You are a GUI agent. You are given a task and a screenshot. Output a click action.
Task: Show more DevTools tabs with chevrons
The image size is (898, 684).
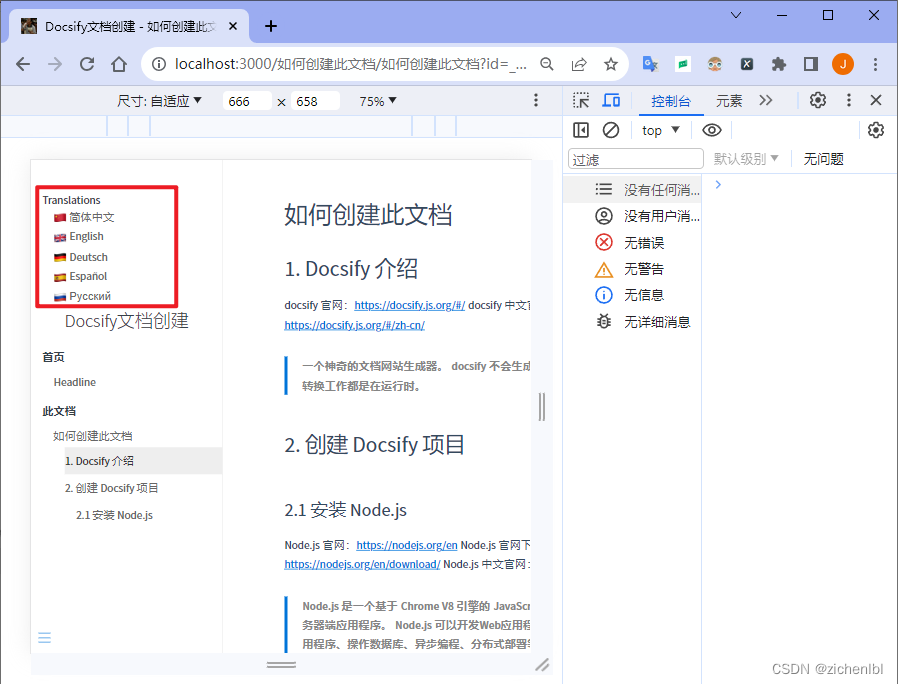[766, 100]
